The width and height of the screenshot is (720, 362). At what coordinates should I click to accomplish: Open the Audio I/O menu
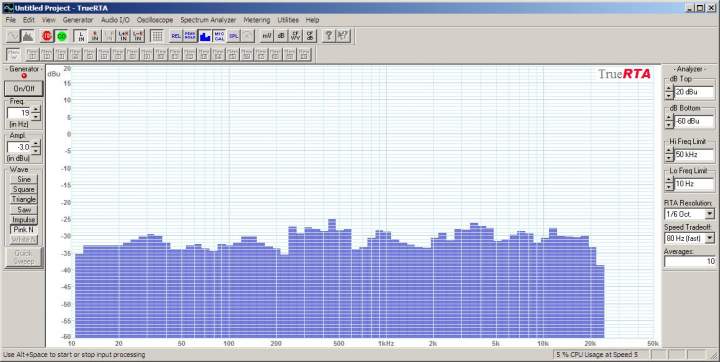tap(116, 20)
